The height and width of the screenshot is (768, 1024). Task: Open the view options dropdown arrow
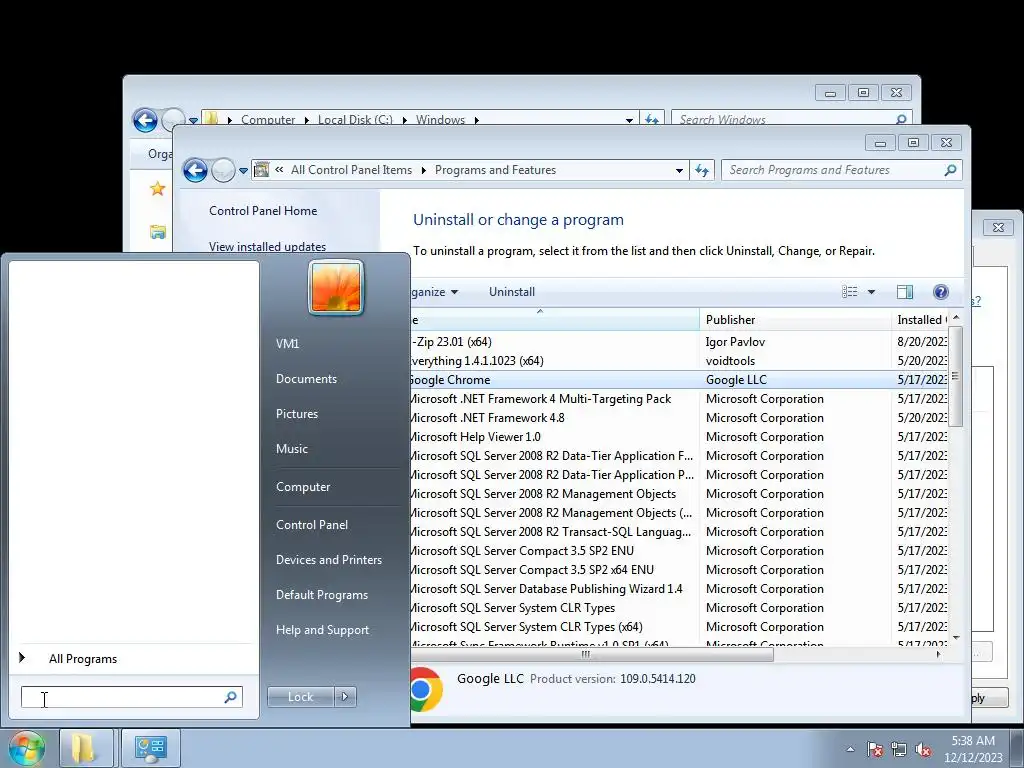click(871, 292)
